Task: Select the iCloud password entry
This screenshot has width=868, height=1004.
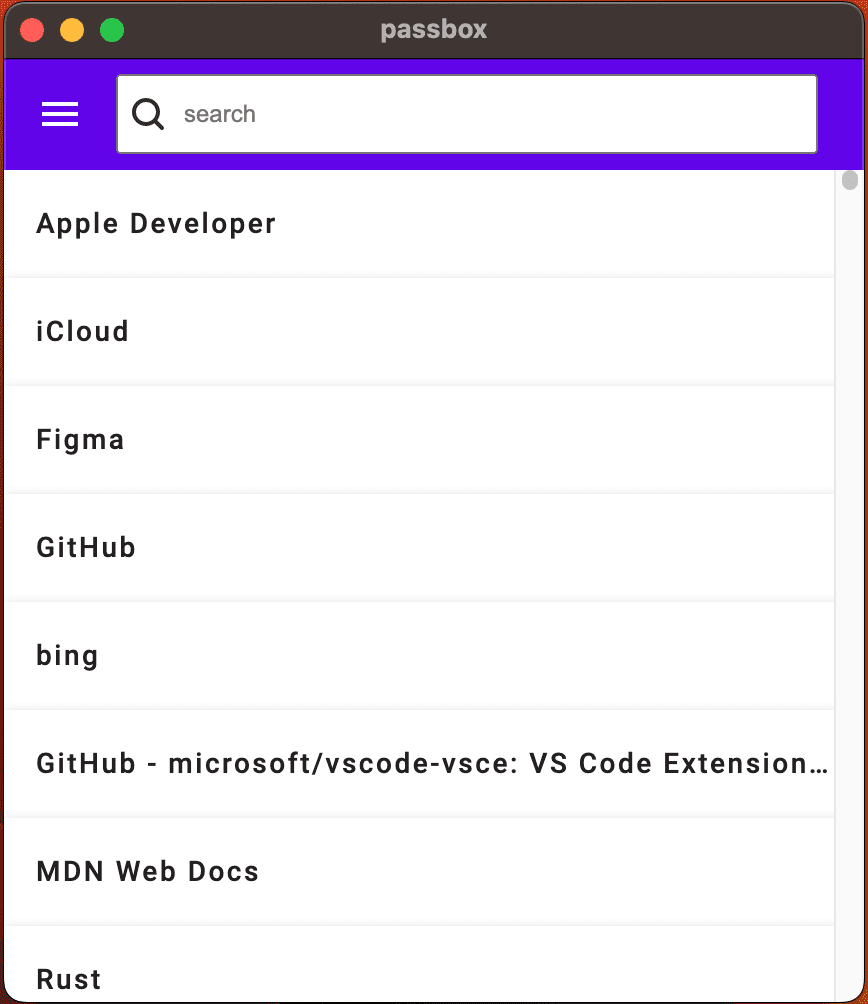Action: pyautogui.click(x=419, y=332)
